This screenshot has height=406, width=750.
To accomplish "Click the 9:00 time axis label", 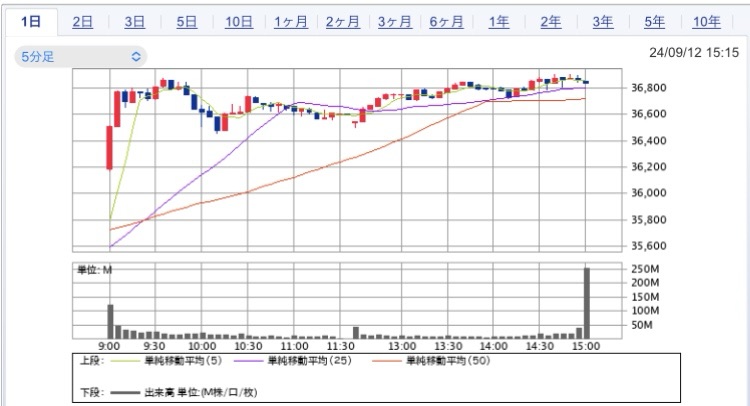I will pyautogui.click(x=109, y=346).
